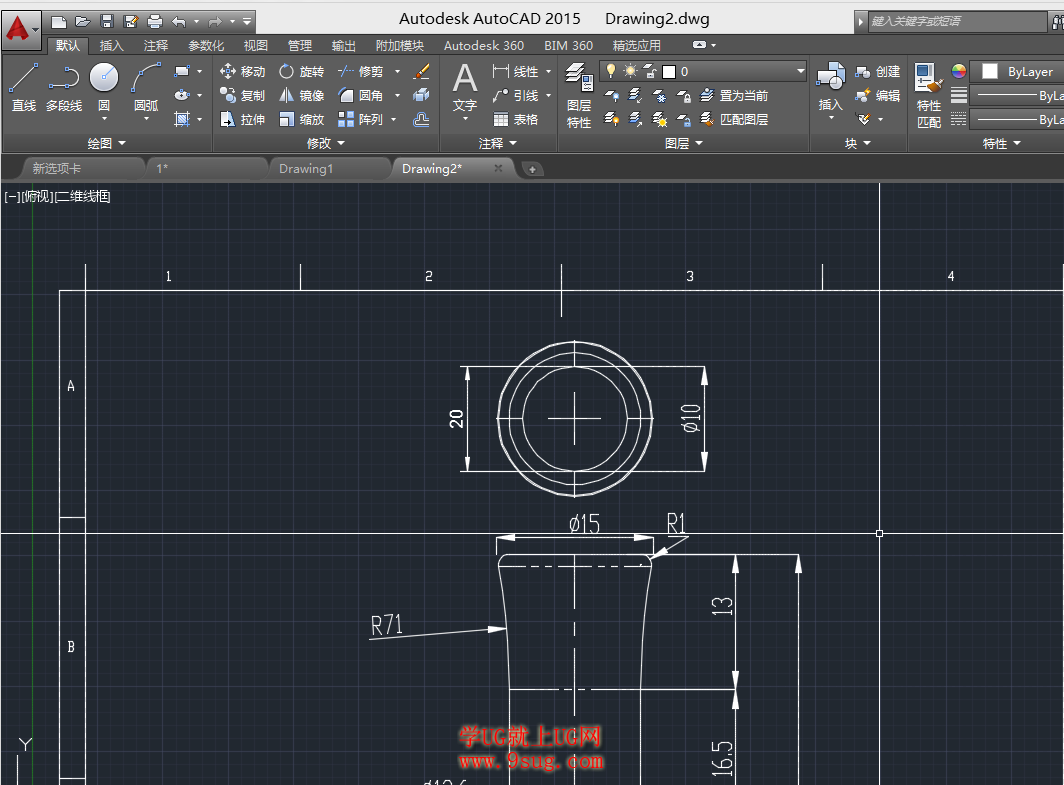Close the Drawing2 file tab

[498, 168]
